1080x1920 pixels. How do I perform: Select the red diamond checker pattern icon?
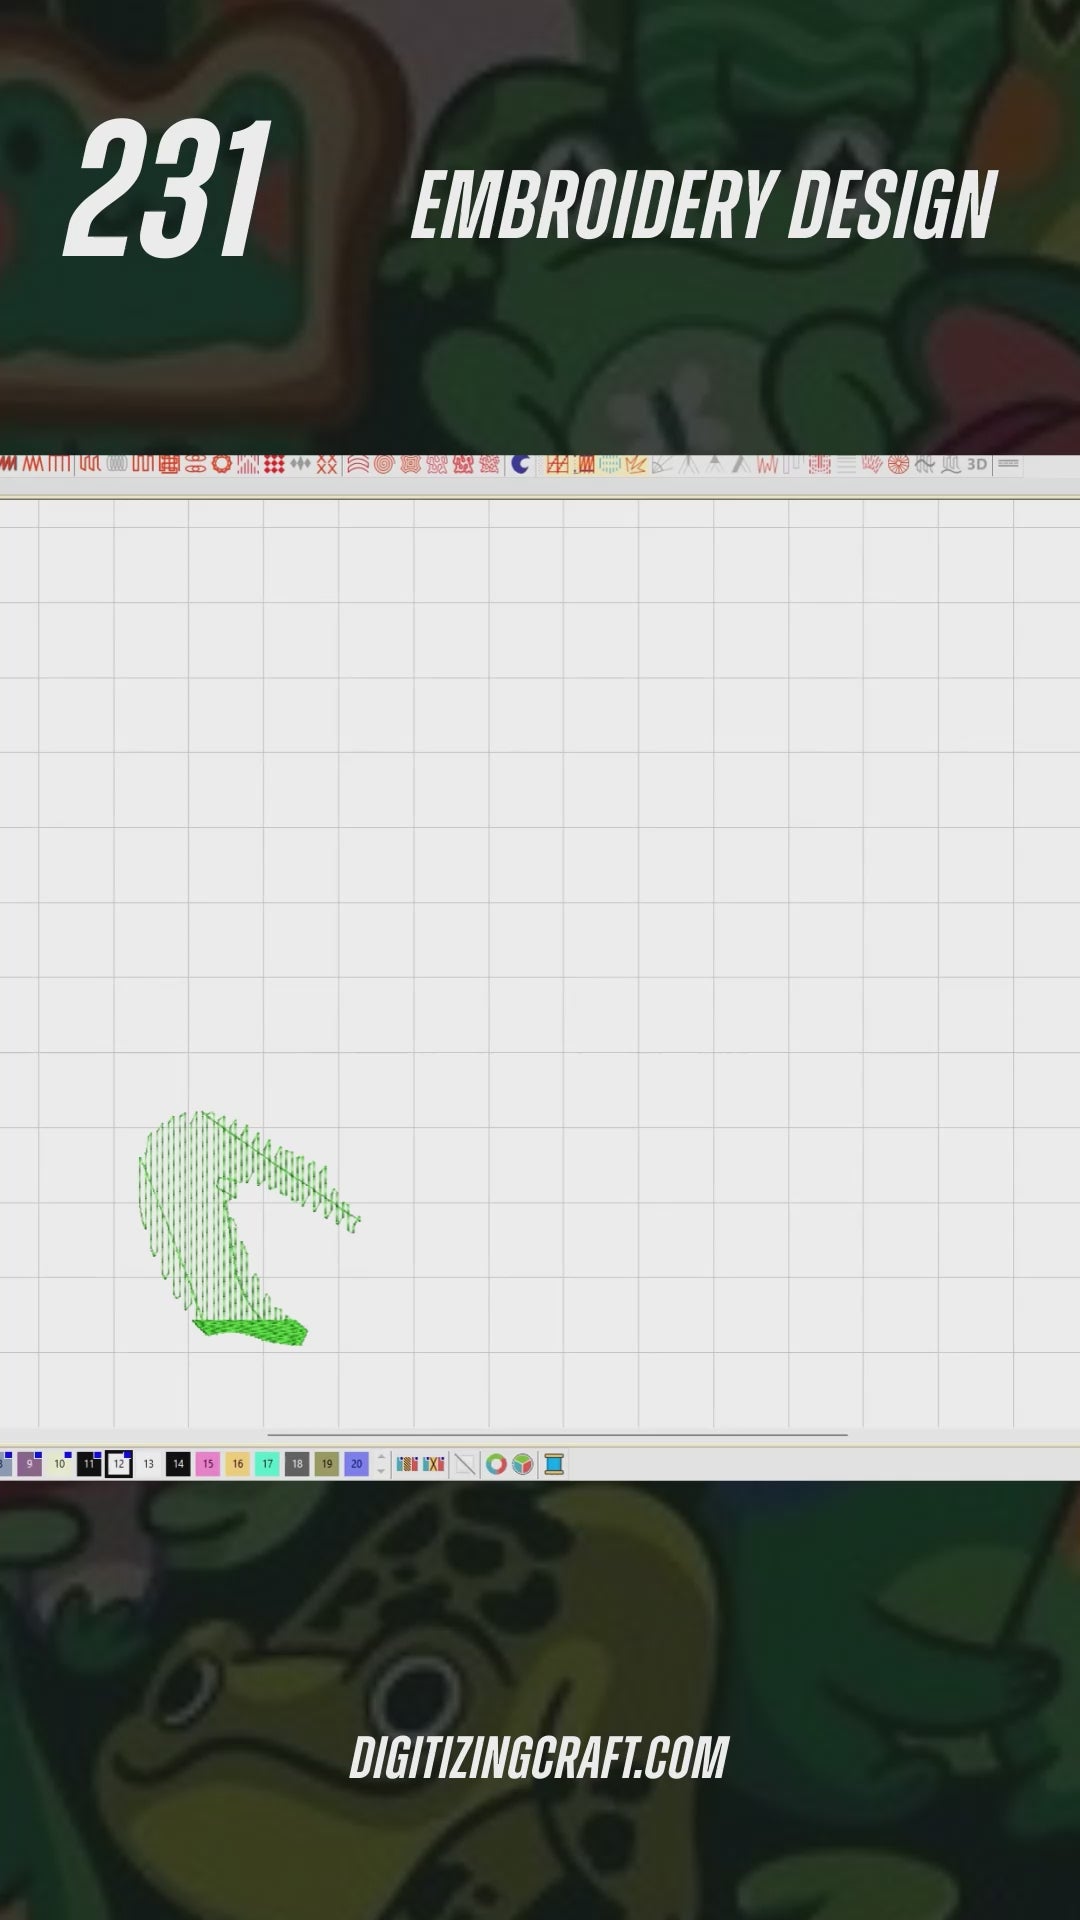(x=273, y=464)
